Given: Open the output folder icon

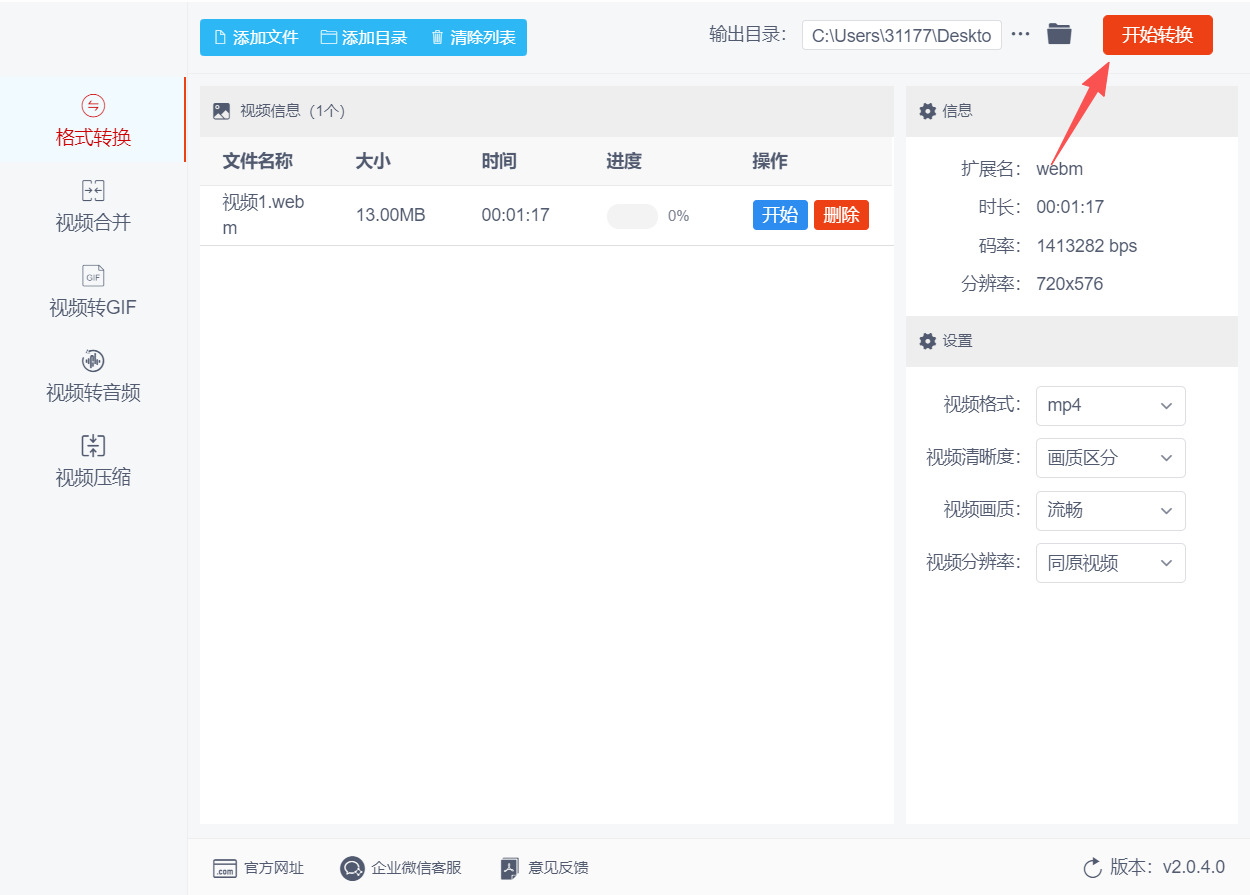Looking at the screenshot, I should [1059, 34].
